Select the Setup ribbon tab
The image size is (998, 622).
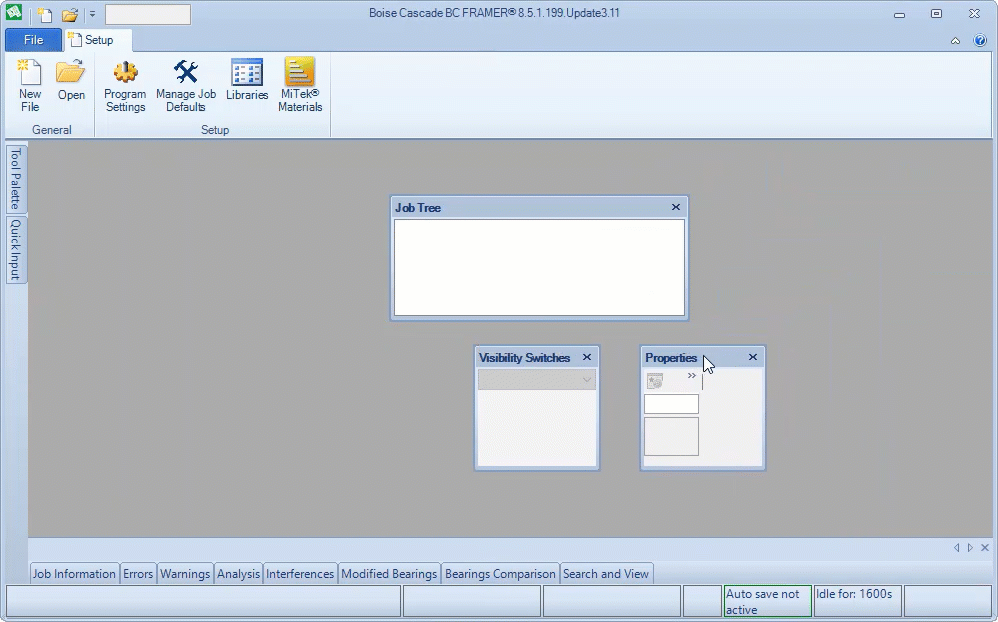pyautogui.click(x=98, y=39)
